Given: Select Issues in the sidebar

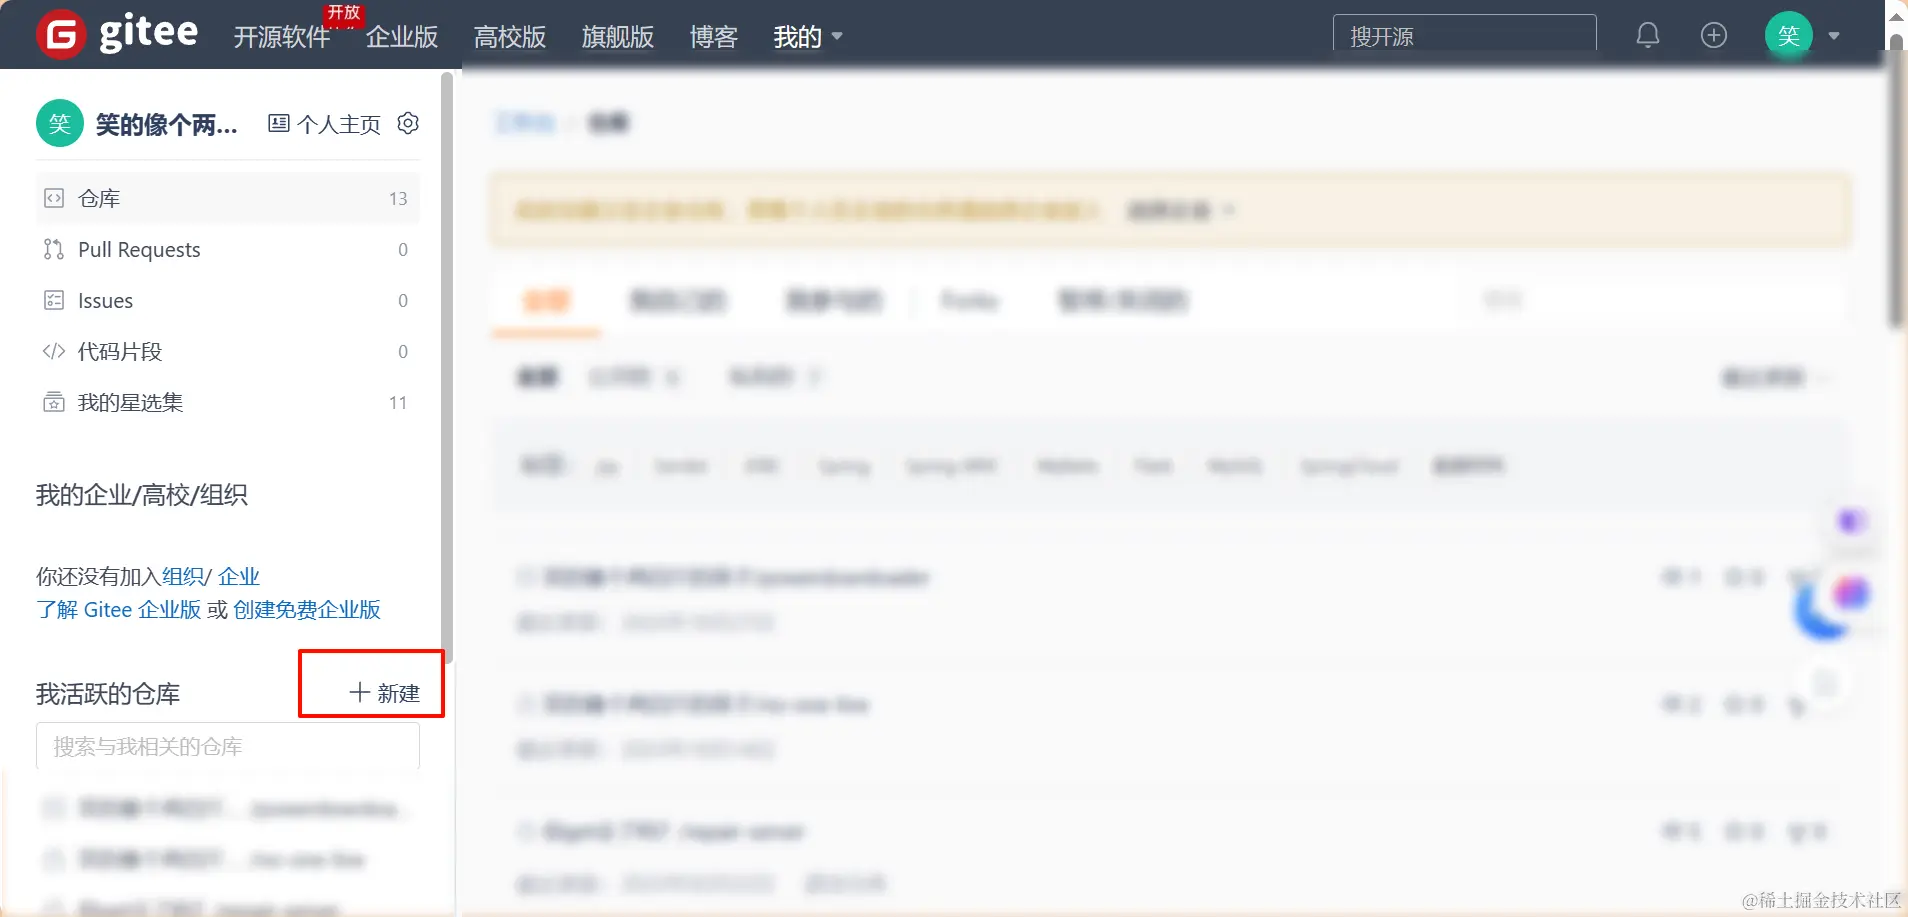Looking at the screenshot, I should [228, 300].
